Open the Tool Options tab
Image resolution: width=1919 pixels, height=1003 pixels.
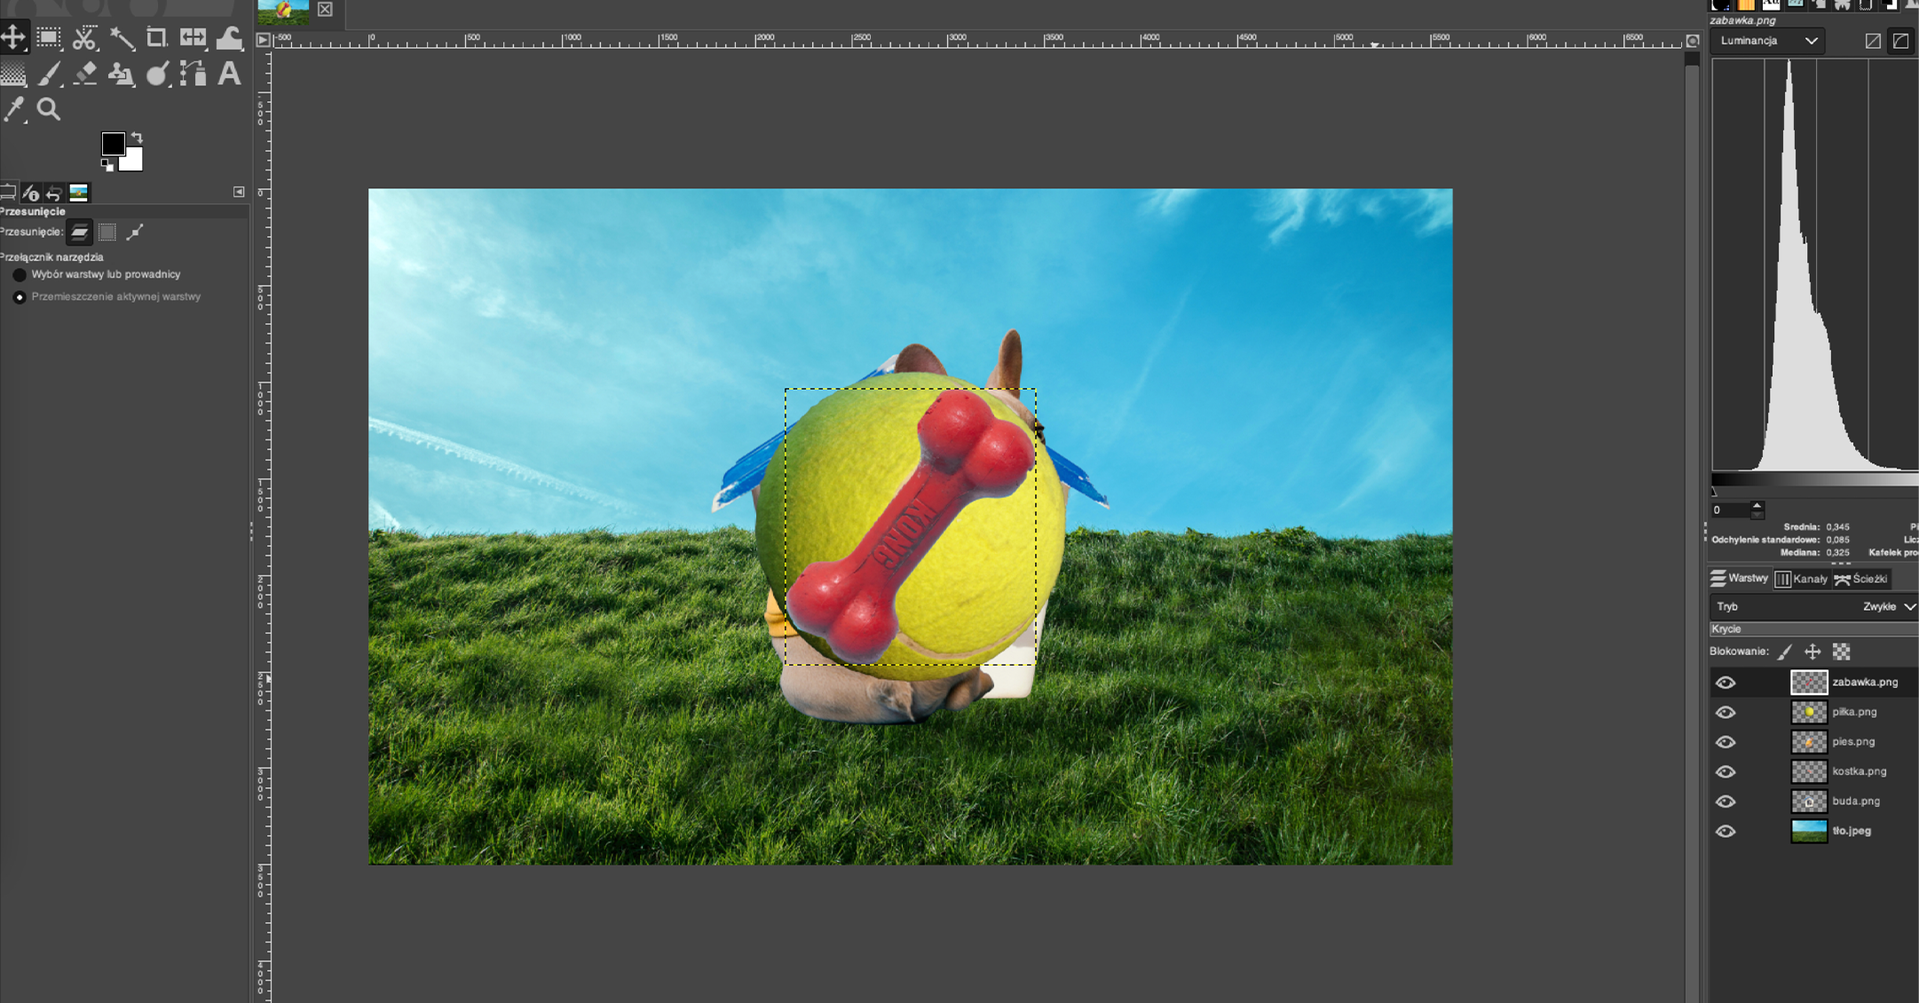click(x=8, y=193)
